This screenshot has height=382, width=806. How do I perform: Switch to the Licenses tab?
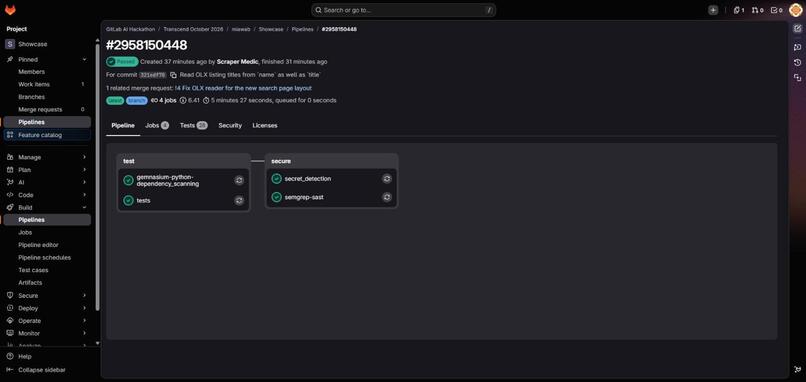tap(265, 125)
